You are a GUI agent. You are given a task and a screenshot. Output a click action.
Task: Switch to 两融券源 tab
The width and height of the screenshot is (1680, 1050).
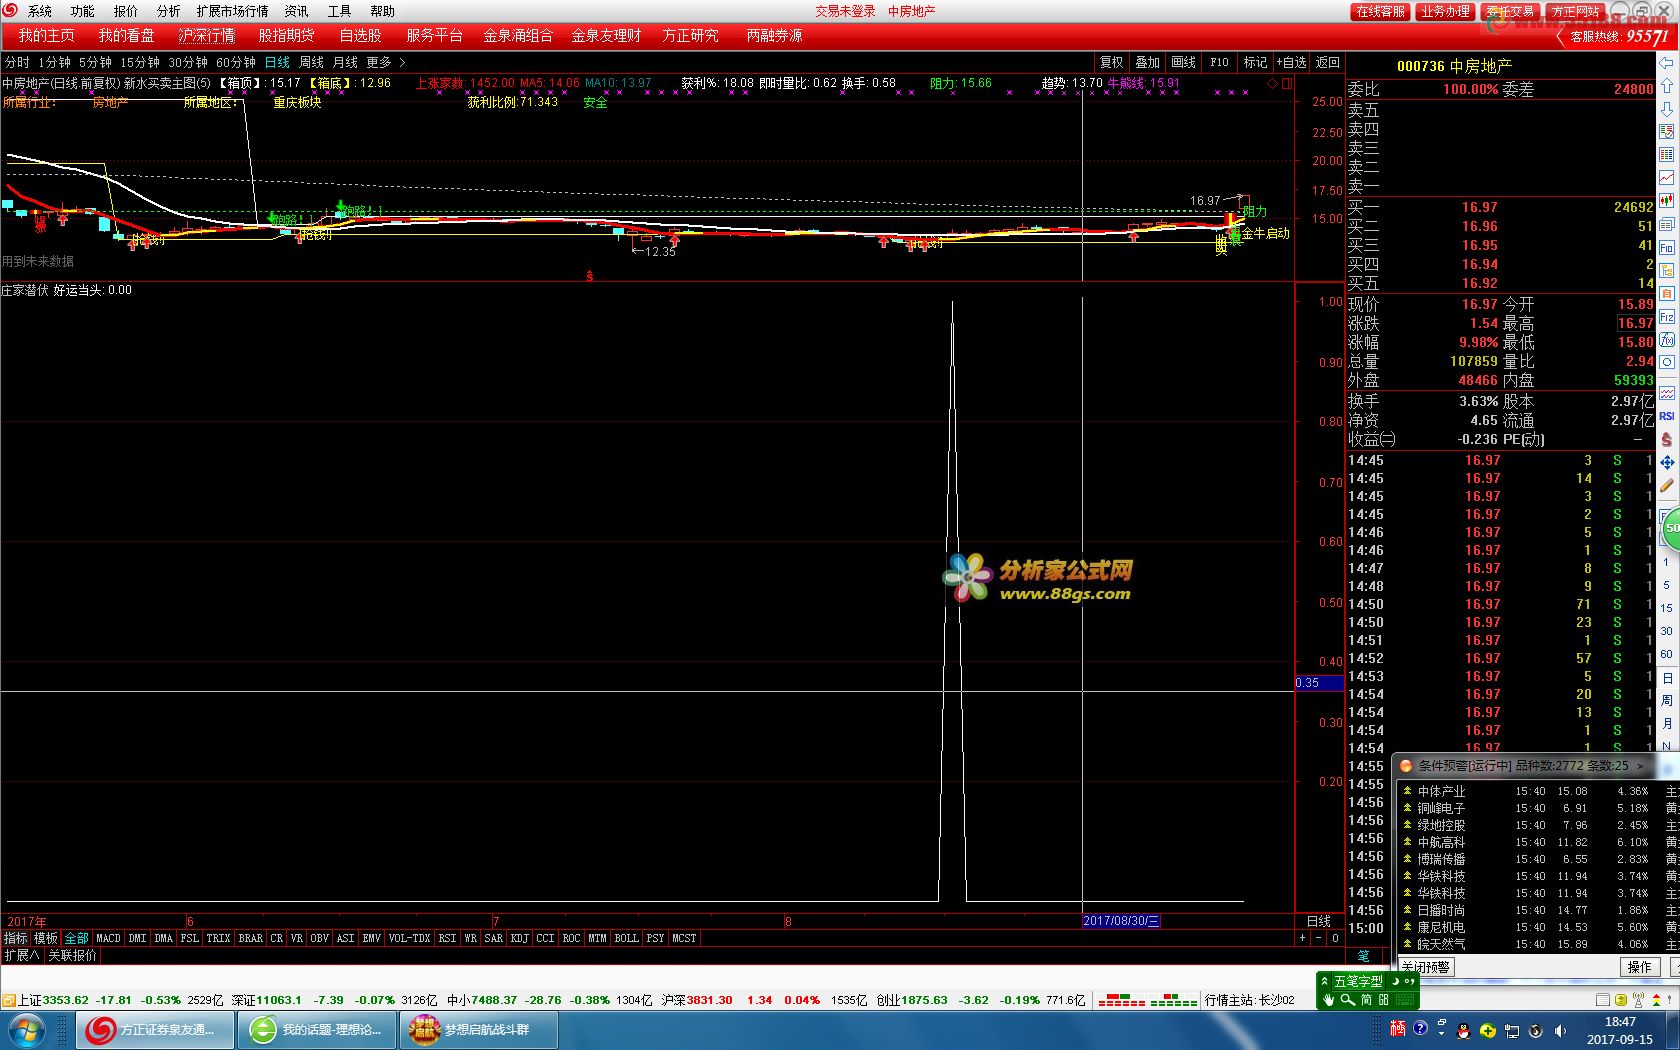click(774, 36)
